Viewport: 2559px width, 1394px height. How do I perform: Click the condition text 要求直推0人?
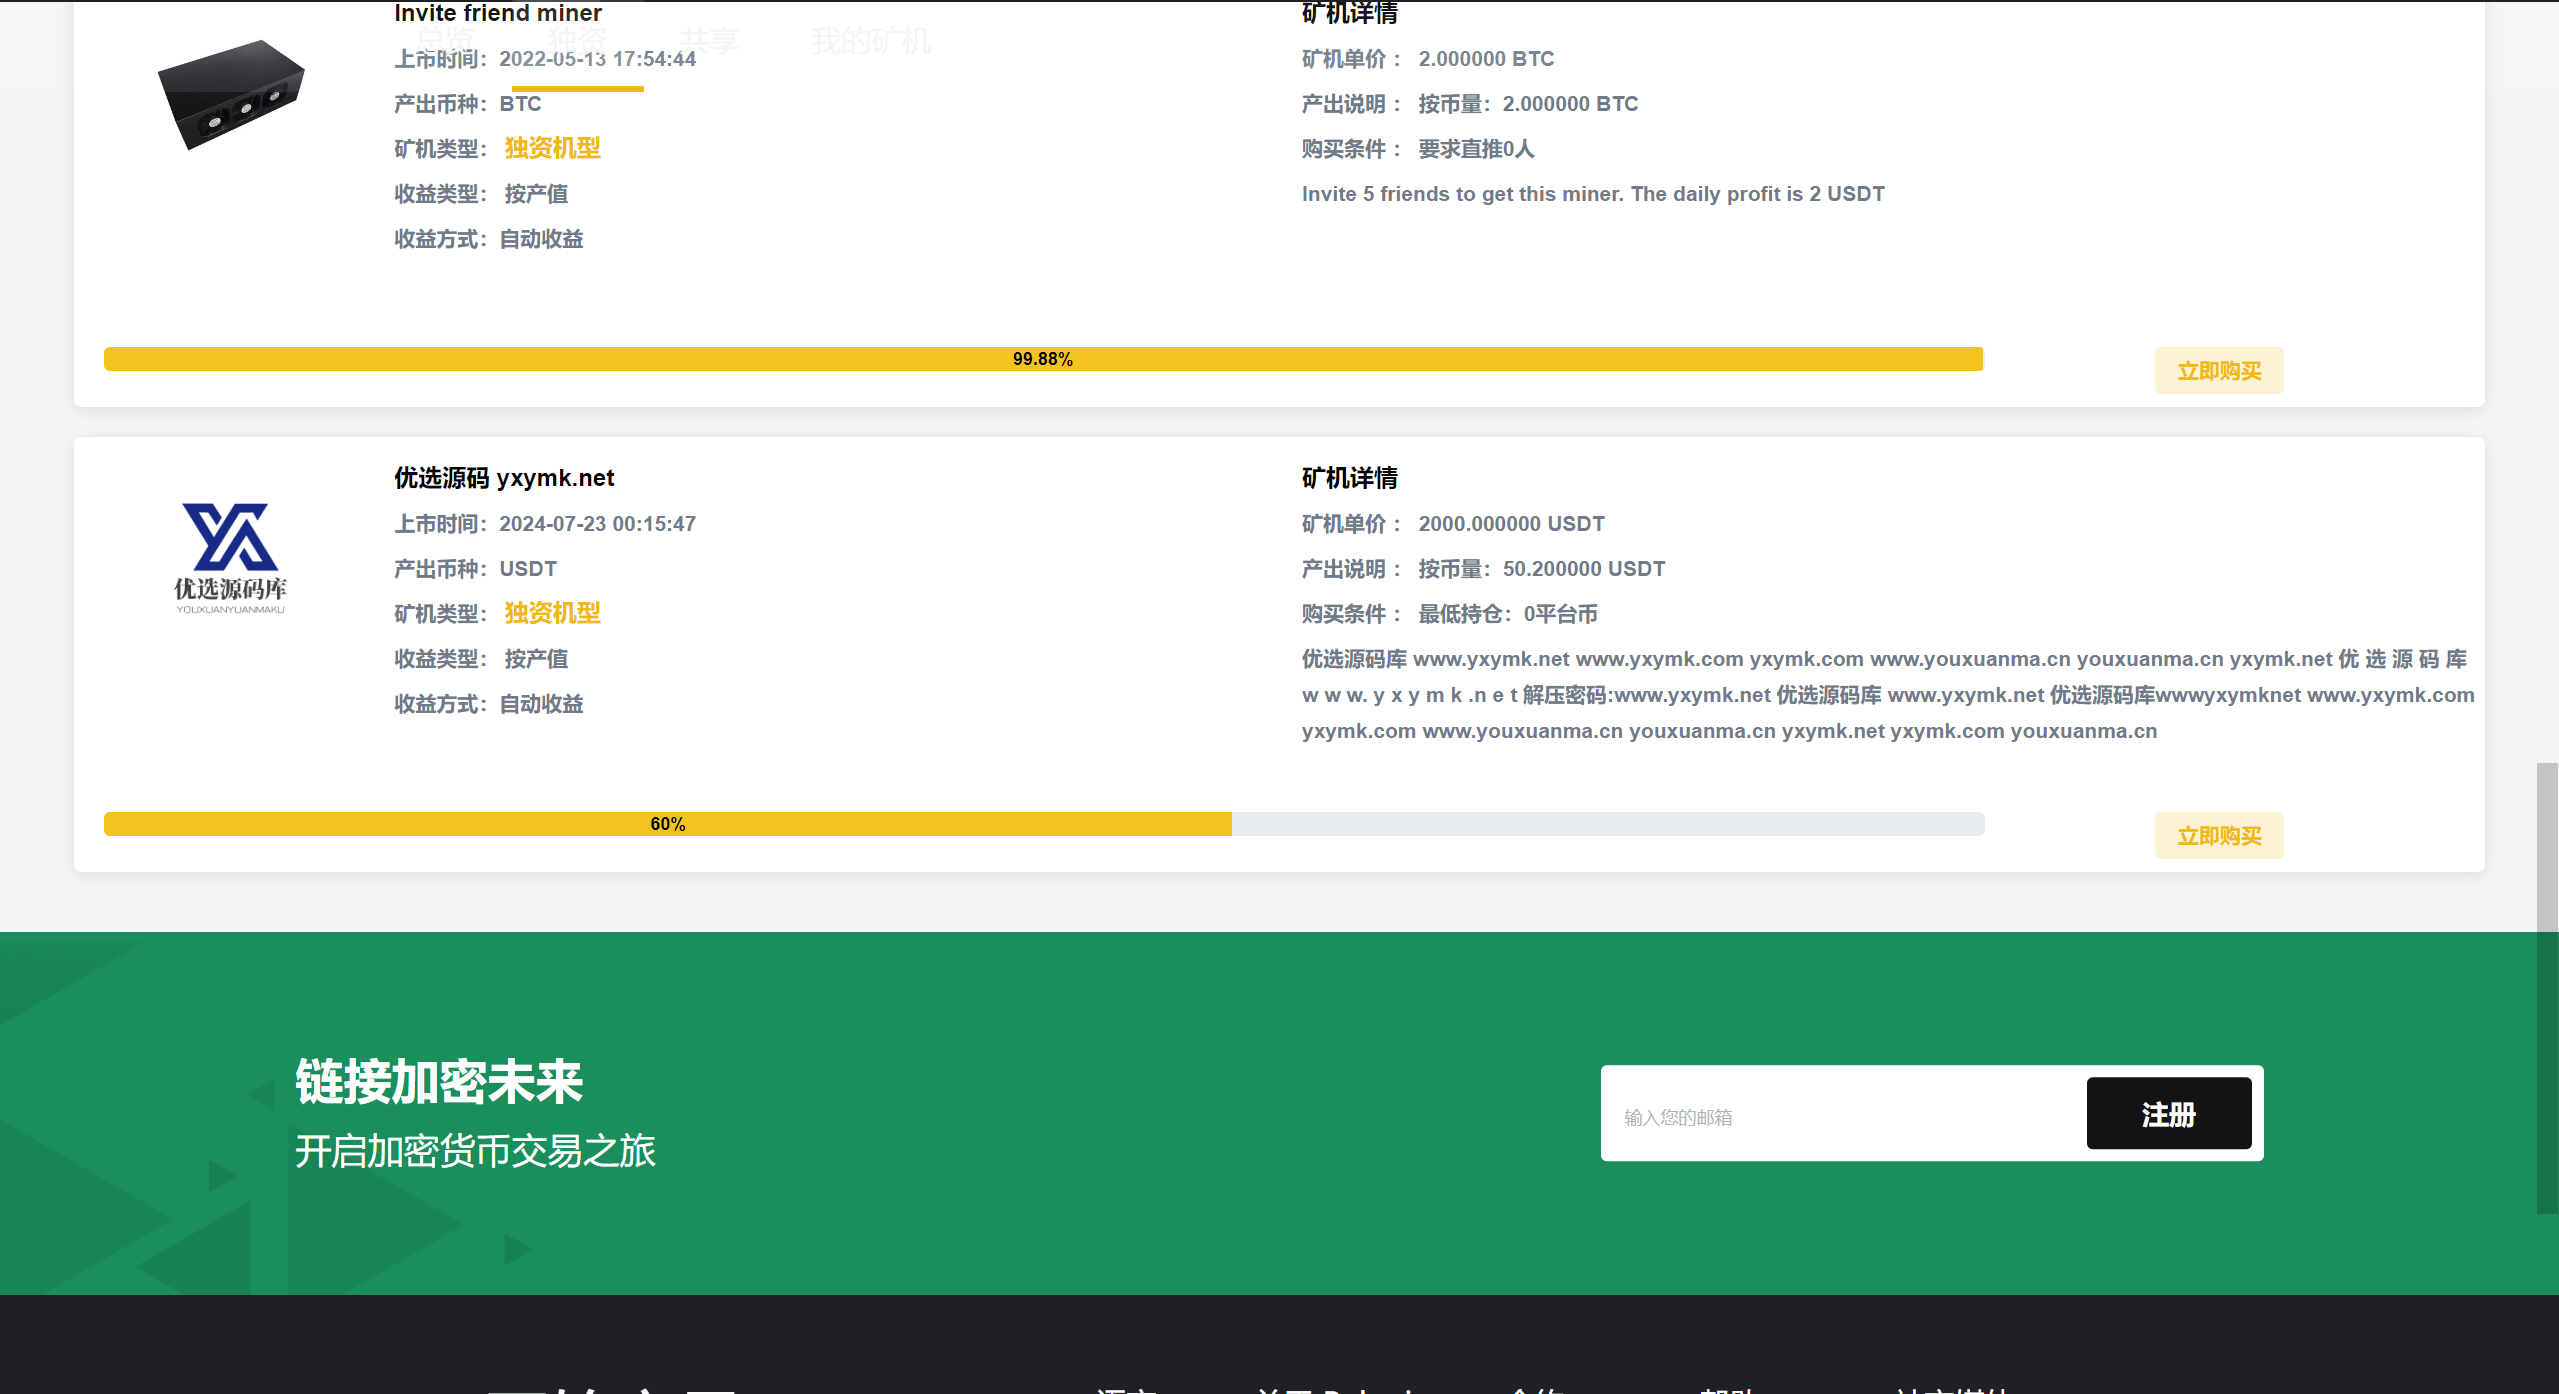[x=1476, y=149]
